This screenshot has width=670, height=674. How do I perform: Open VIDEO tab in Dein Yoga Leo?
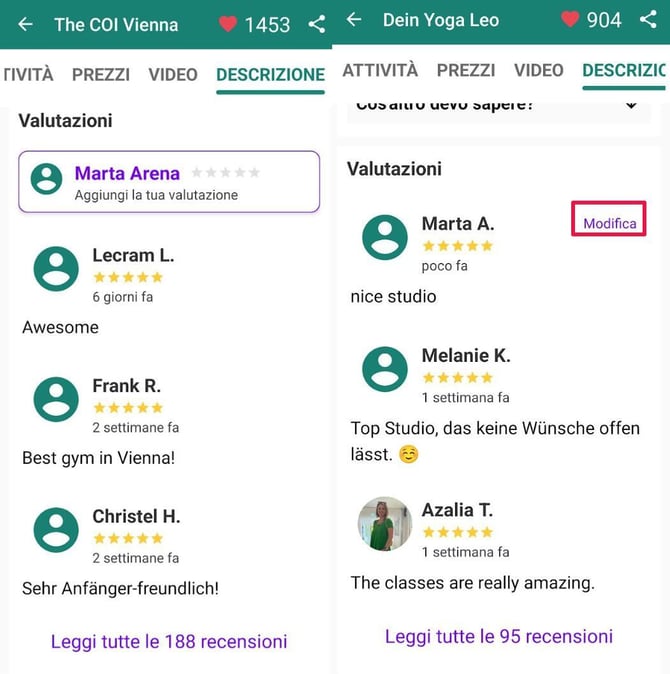tap(538, 70)
